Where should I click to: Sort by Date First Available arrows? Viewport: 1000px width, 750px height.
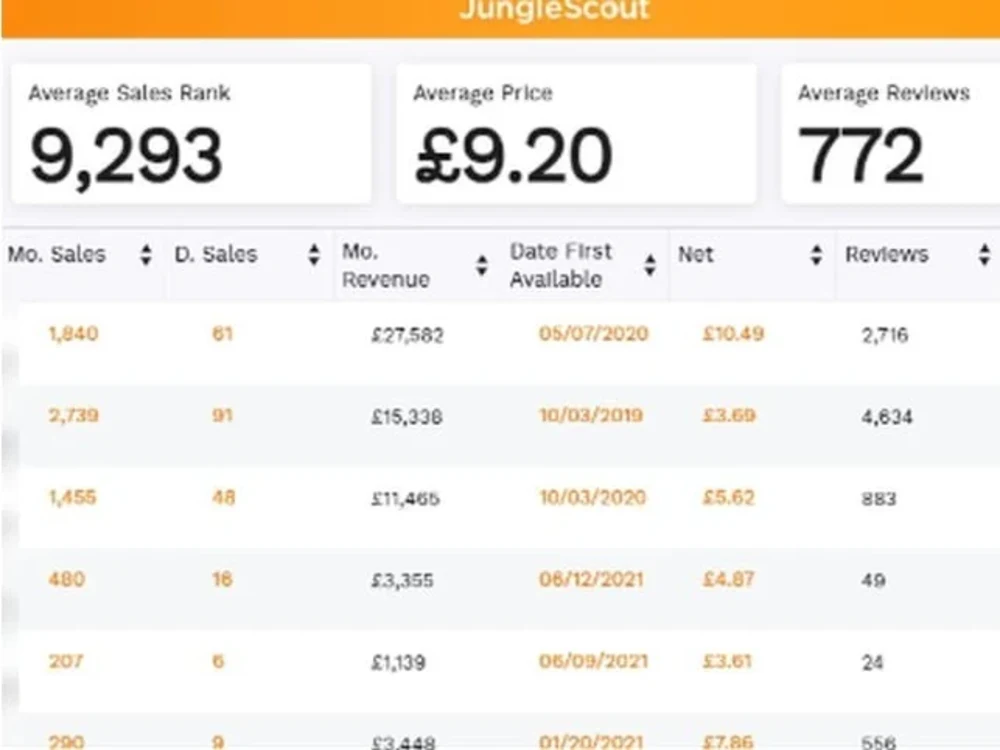point(650,265)
